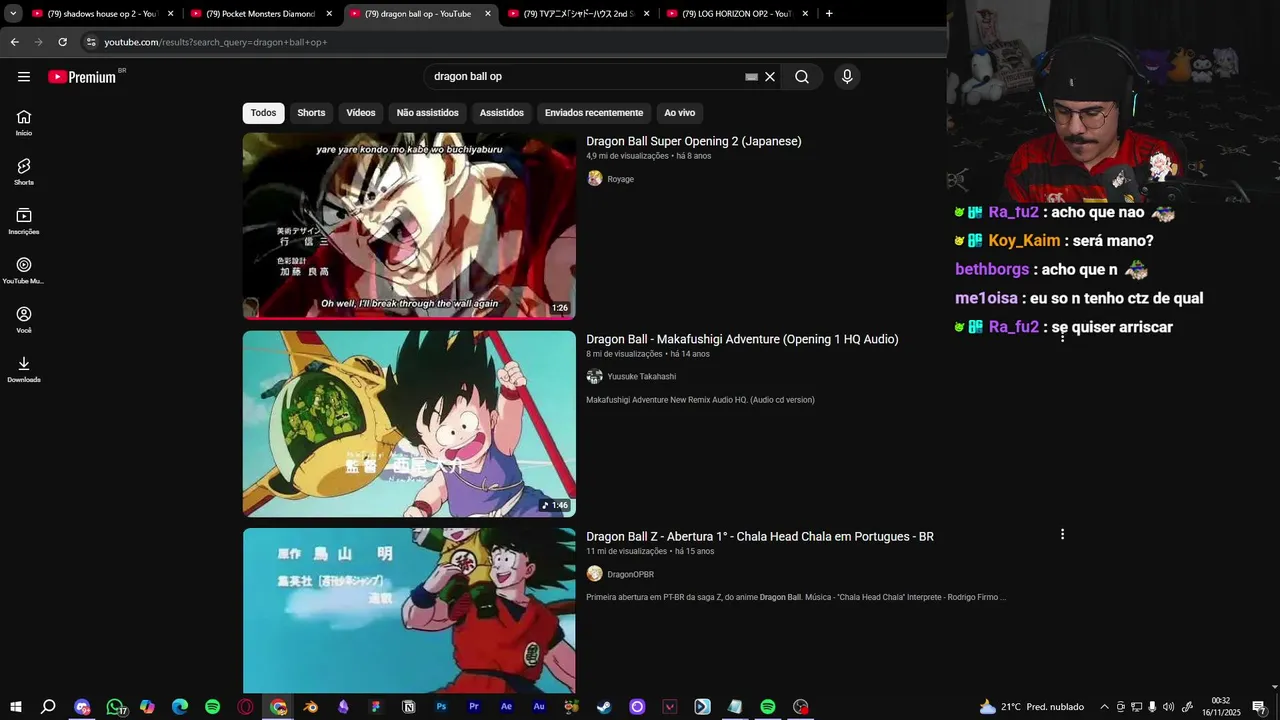Click 'Makafushigi Adventure New Remix Audio HQ' description
This screenshot has width=1280, height=720.
pos(700,400)
